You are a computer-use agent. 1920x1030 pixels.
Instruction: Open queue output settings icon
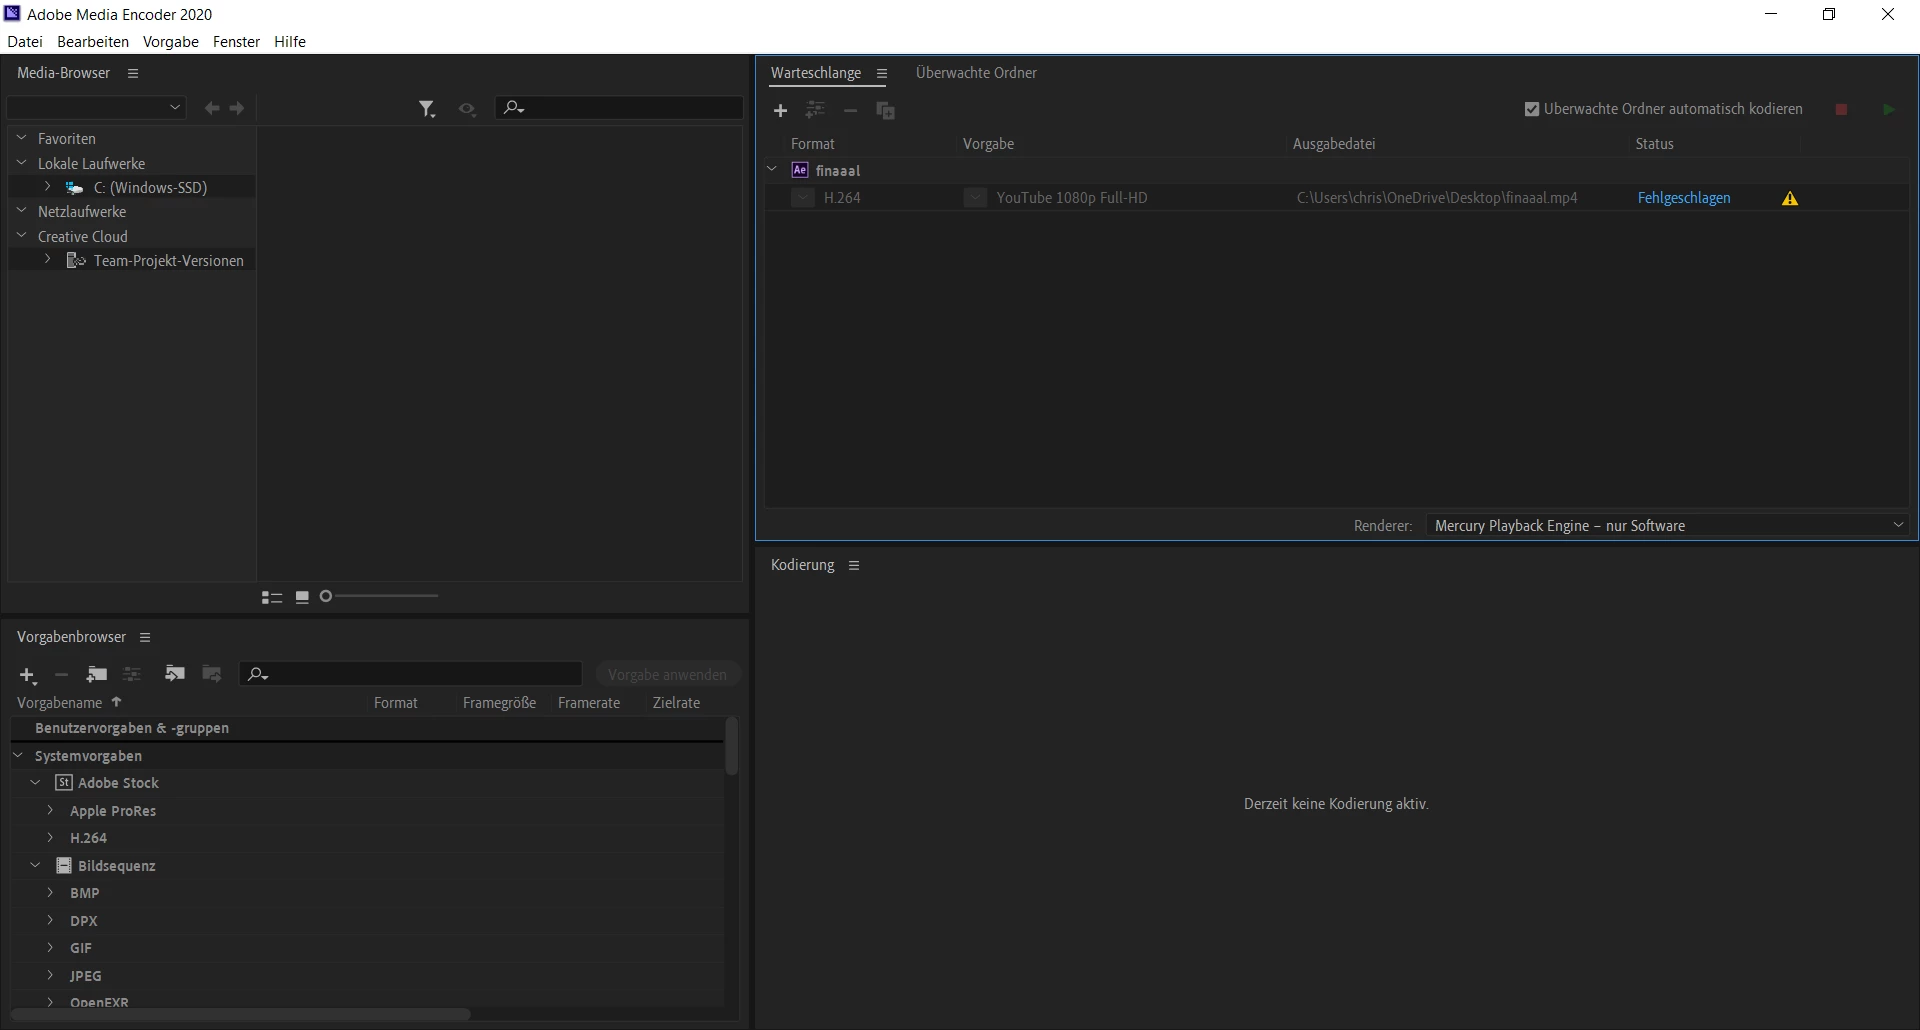(x=816, y=110)
